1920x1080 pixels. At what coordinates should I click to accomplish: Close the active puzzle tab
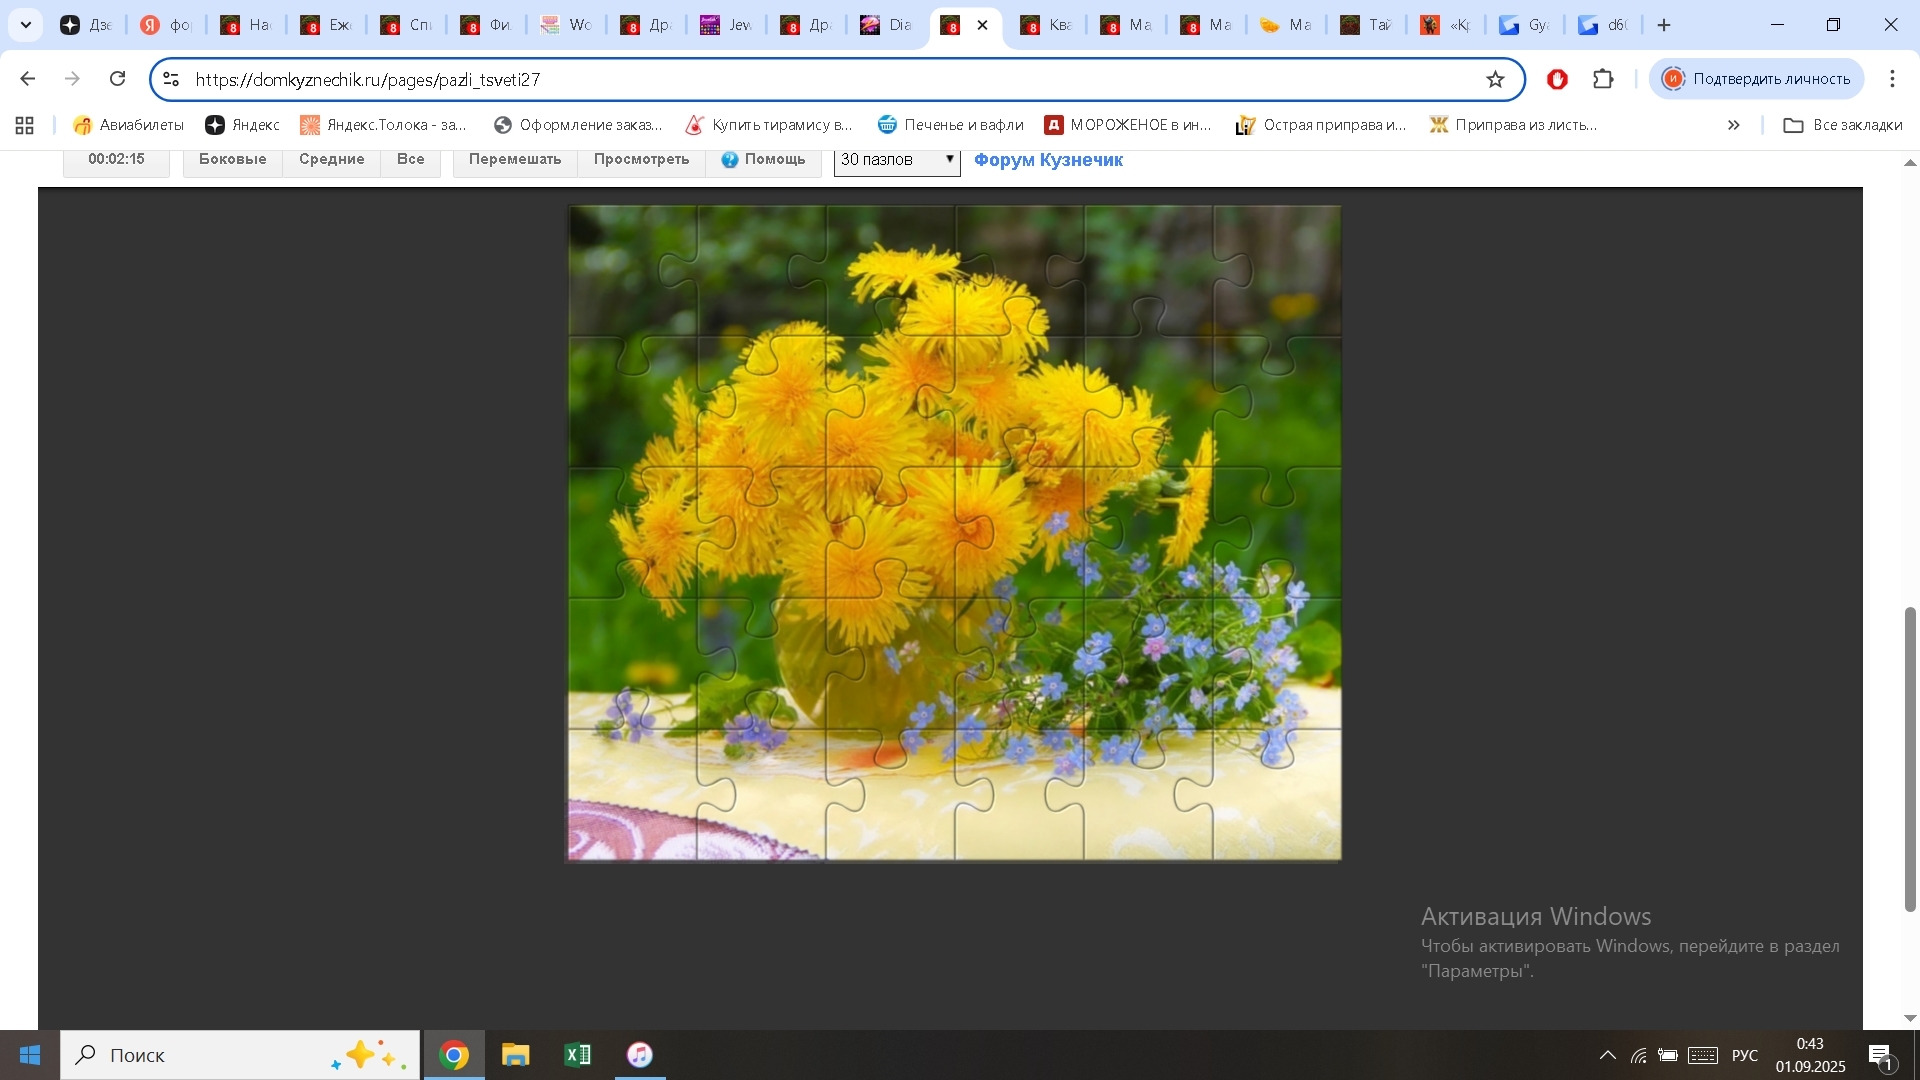982,25
